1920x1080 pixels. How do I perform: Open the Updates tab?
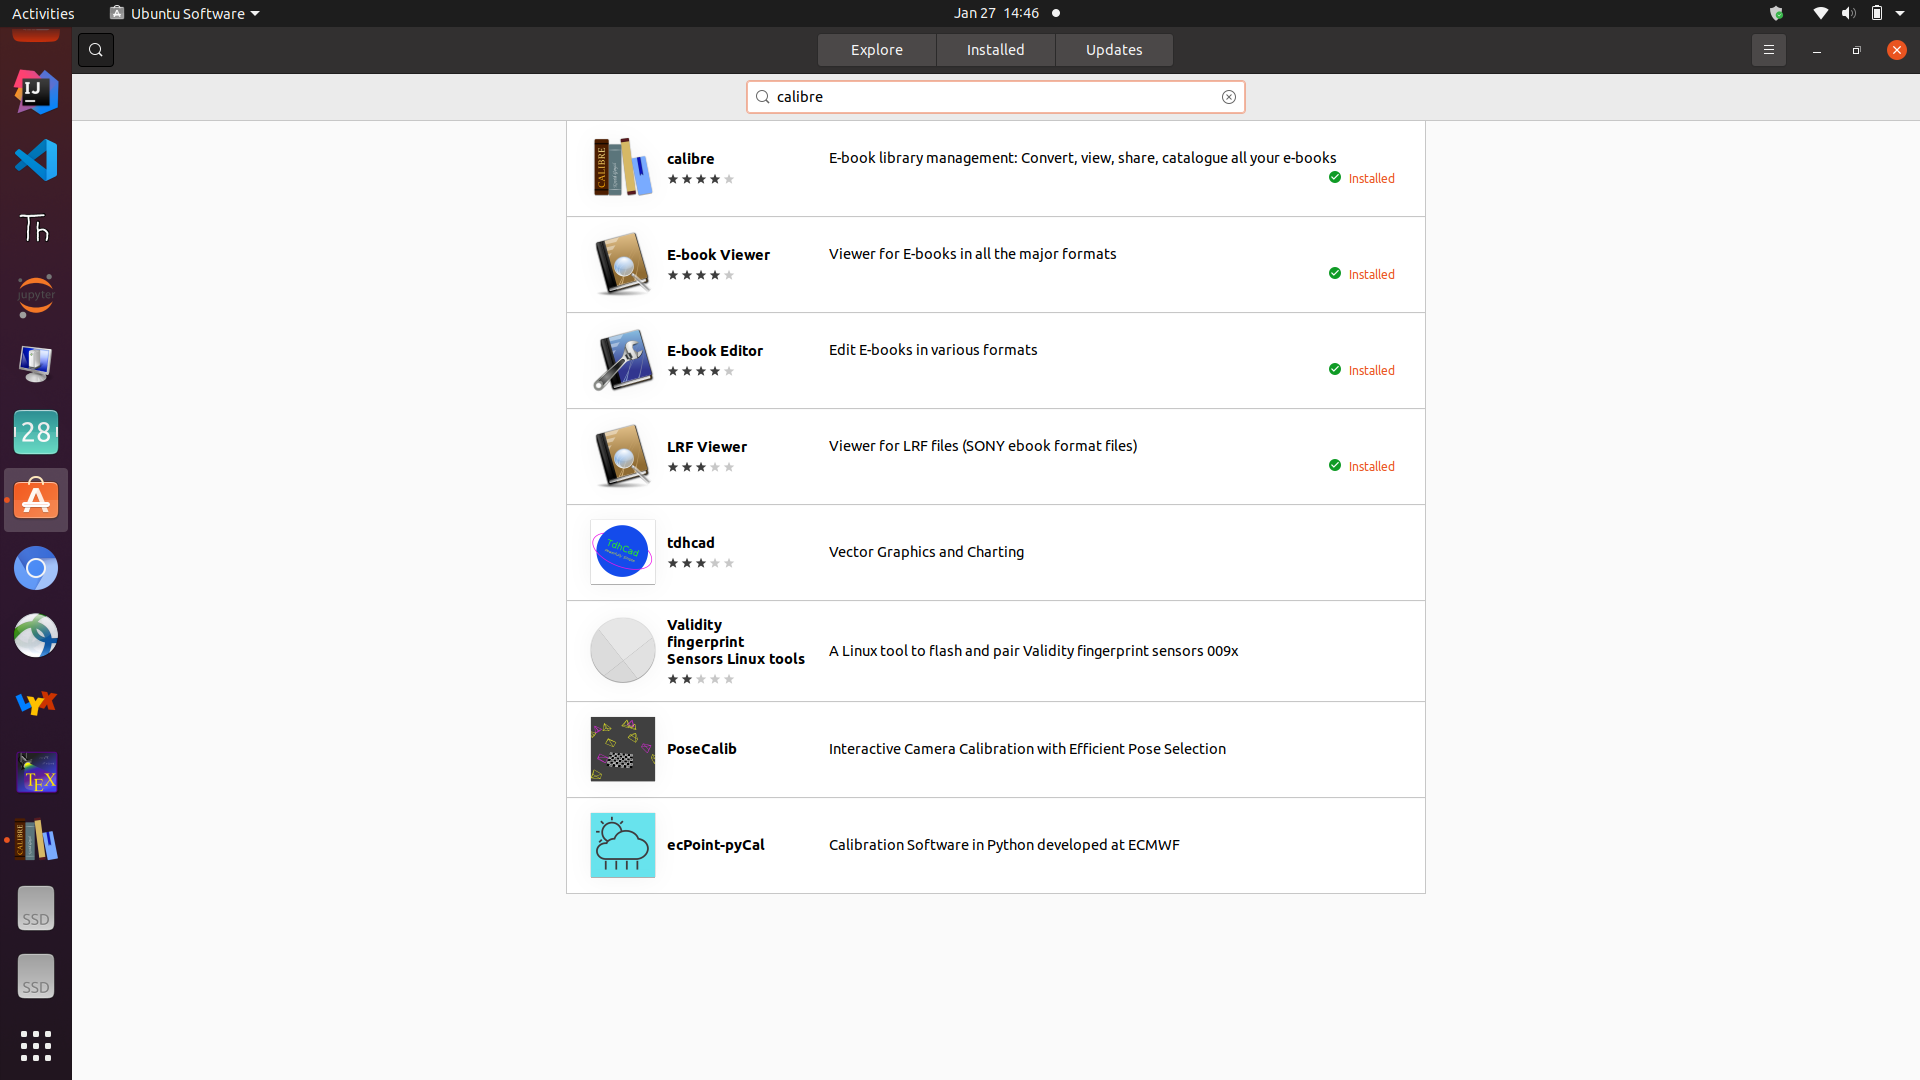coord(1114,50)
